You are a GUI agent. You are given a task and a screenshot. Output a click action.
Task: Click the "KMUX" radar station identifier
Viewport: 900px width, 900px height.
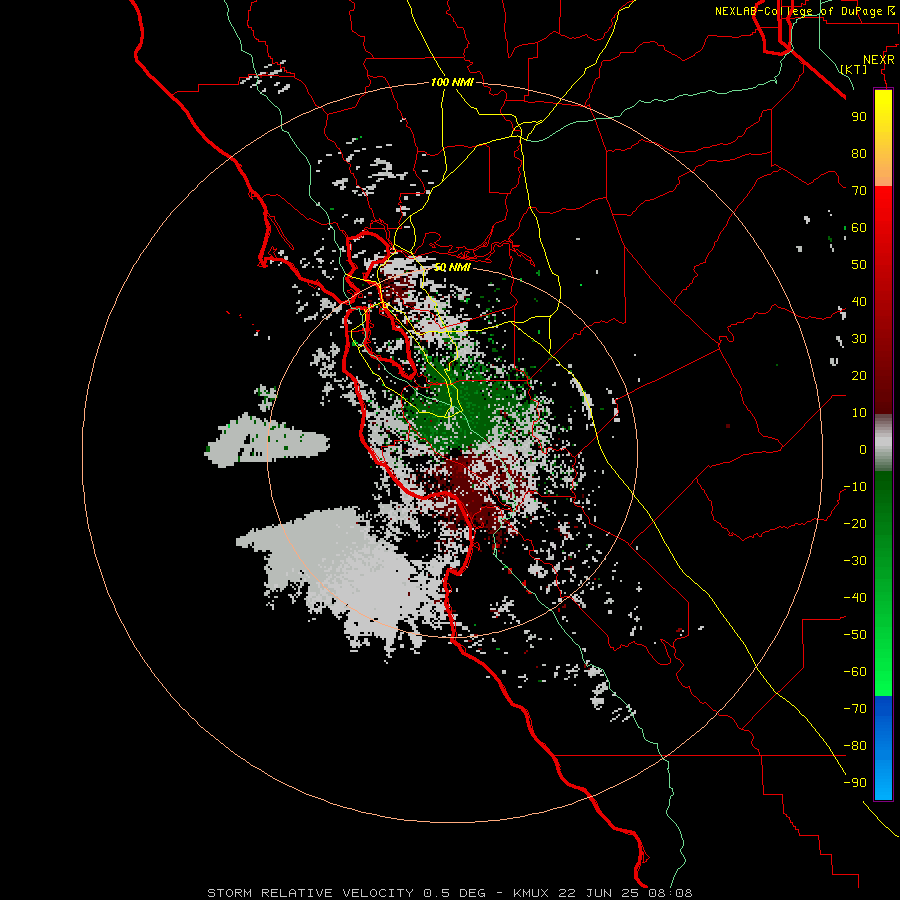click(531, 893)
